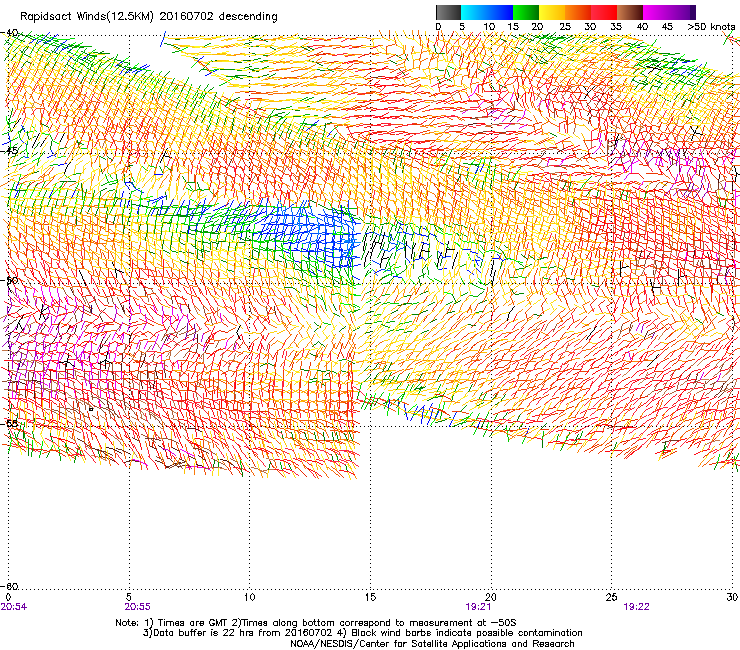This screenshot has width=740, height=650.
Task: Click the '15' longitude label on bottom axis
Action: 370,597
